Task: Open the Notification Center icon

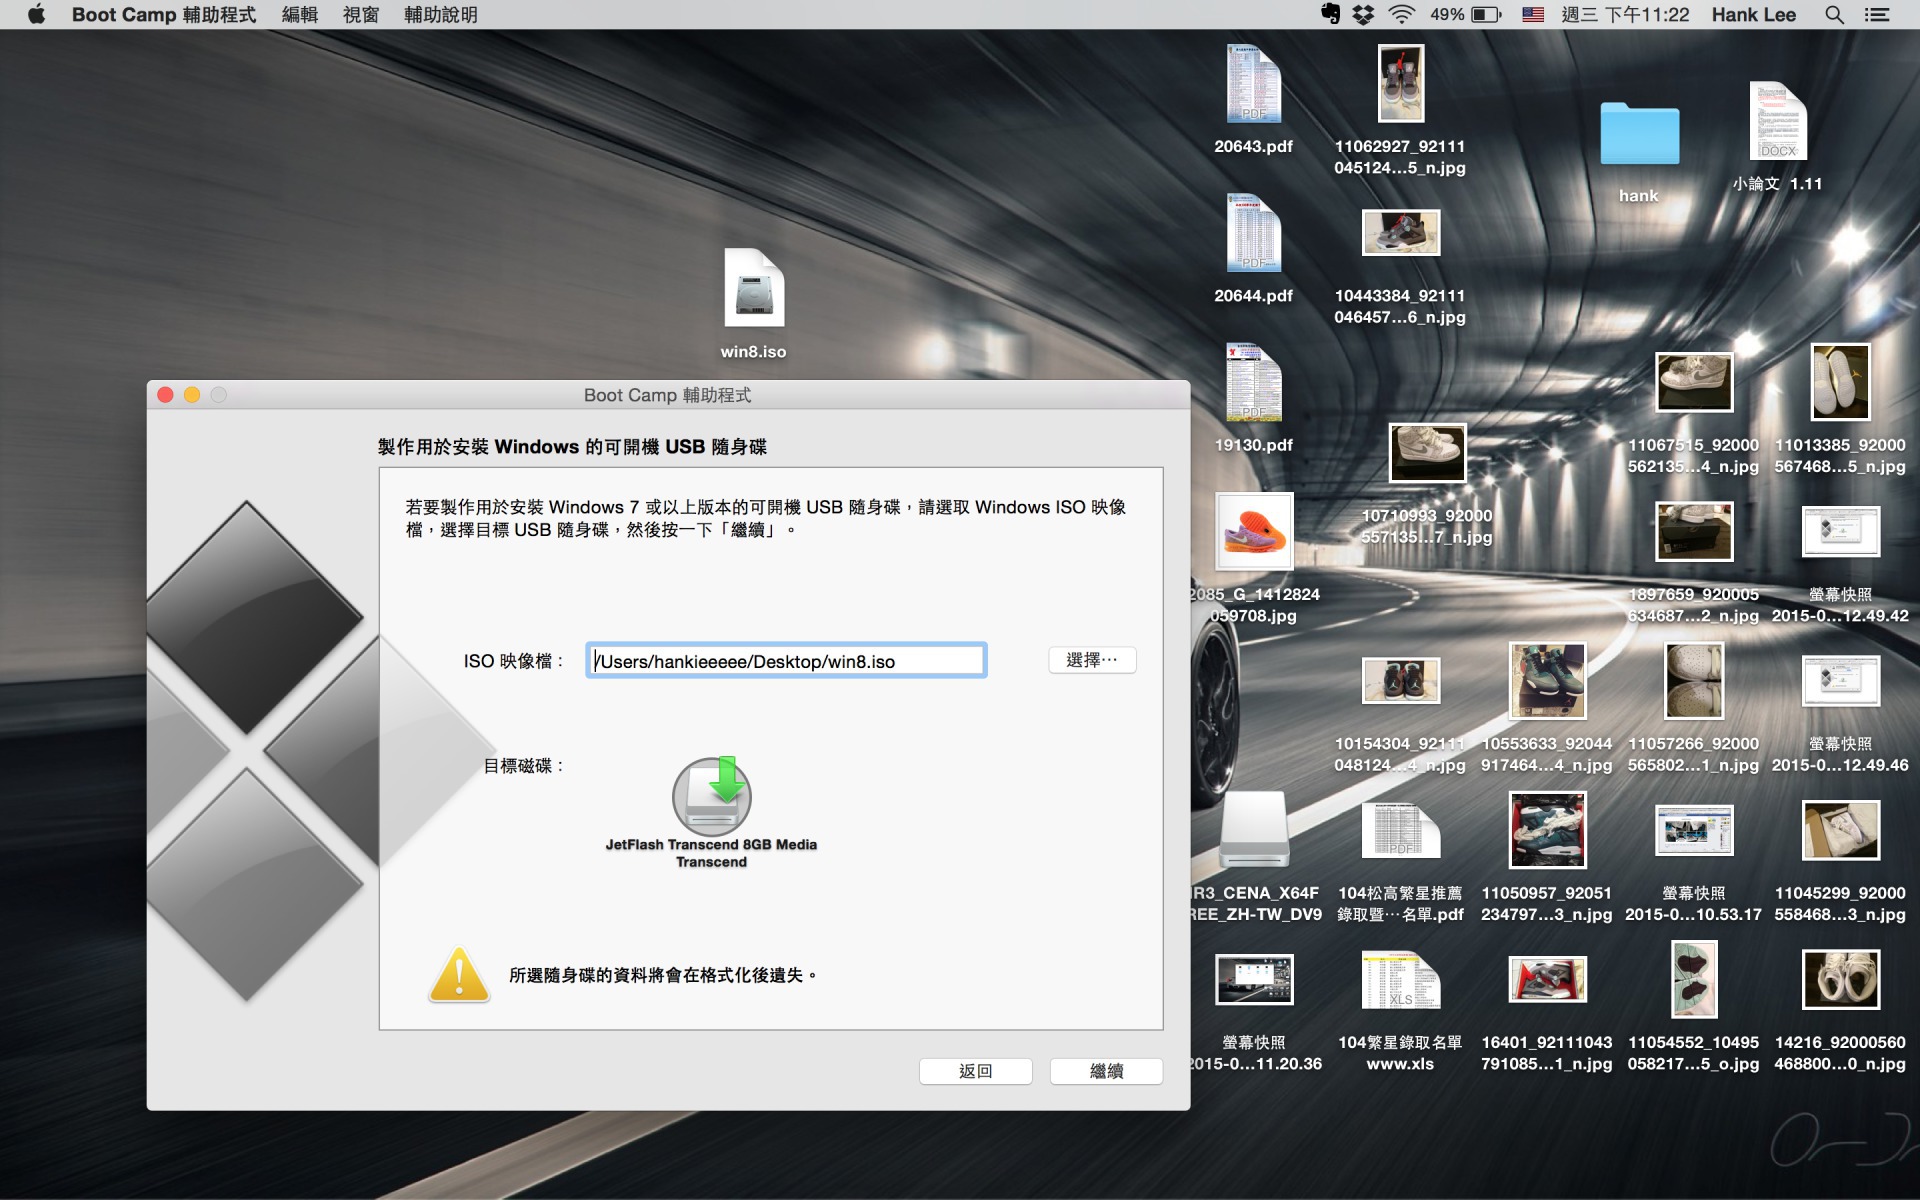Action: 1877,14
